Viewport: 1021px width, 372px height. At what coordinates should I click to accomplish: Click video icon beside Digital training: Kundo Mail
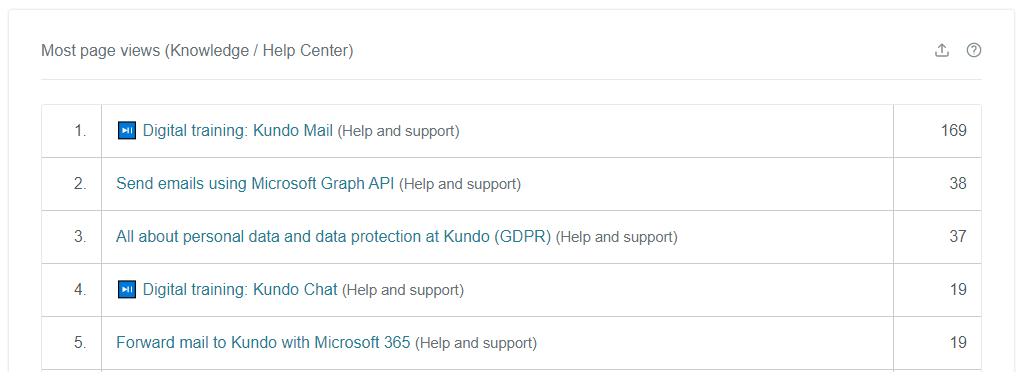(126, 131)
